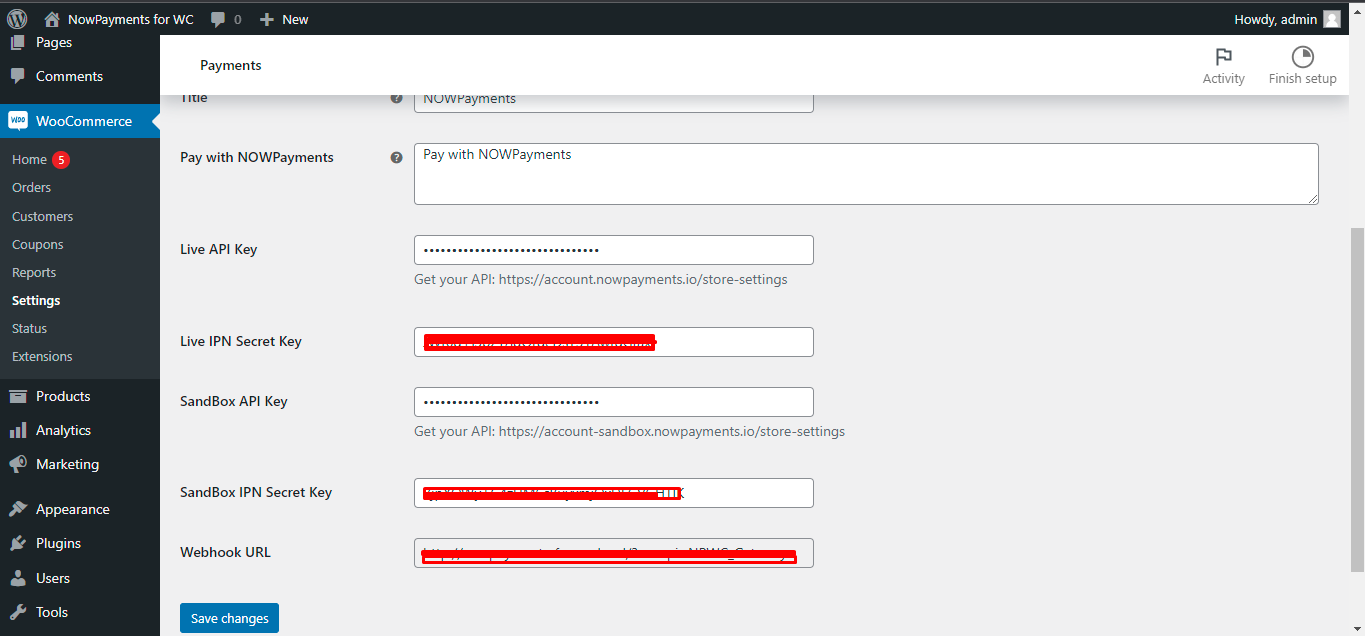Open the Status submenu item
The height and width of the screenshot is (636, 1365).
29,328
